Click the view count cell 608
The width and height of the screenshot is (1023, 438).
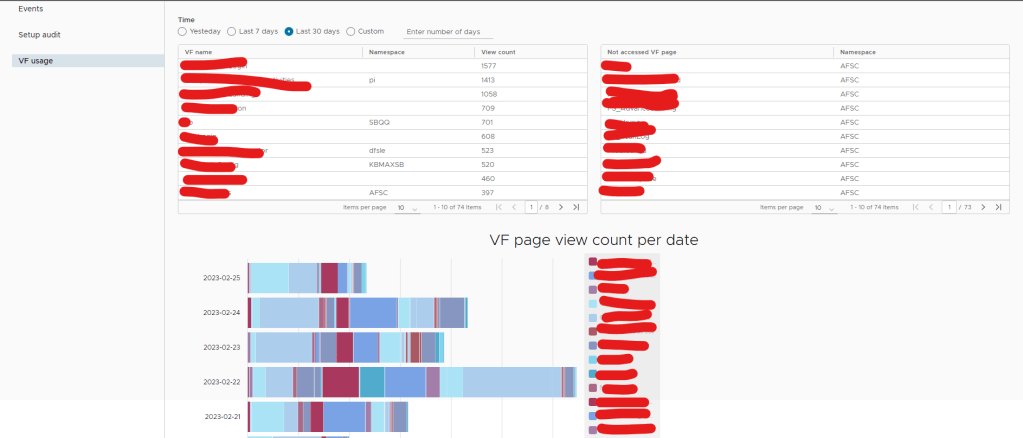(x=487, y=136)
